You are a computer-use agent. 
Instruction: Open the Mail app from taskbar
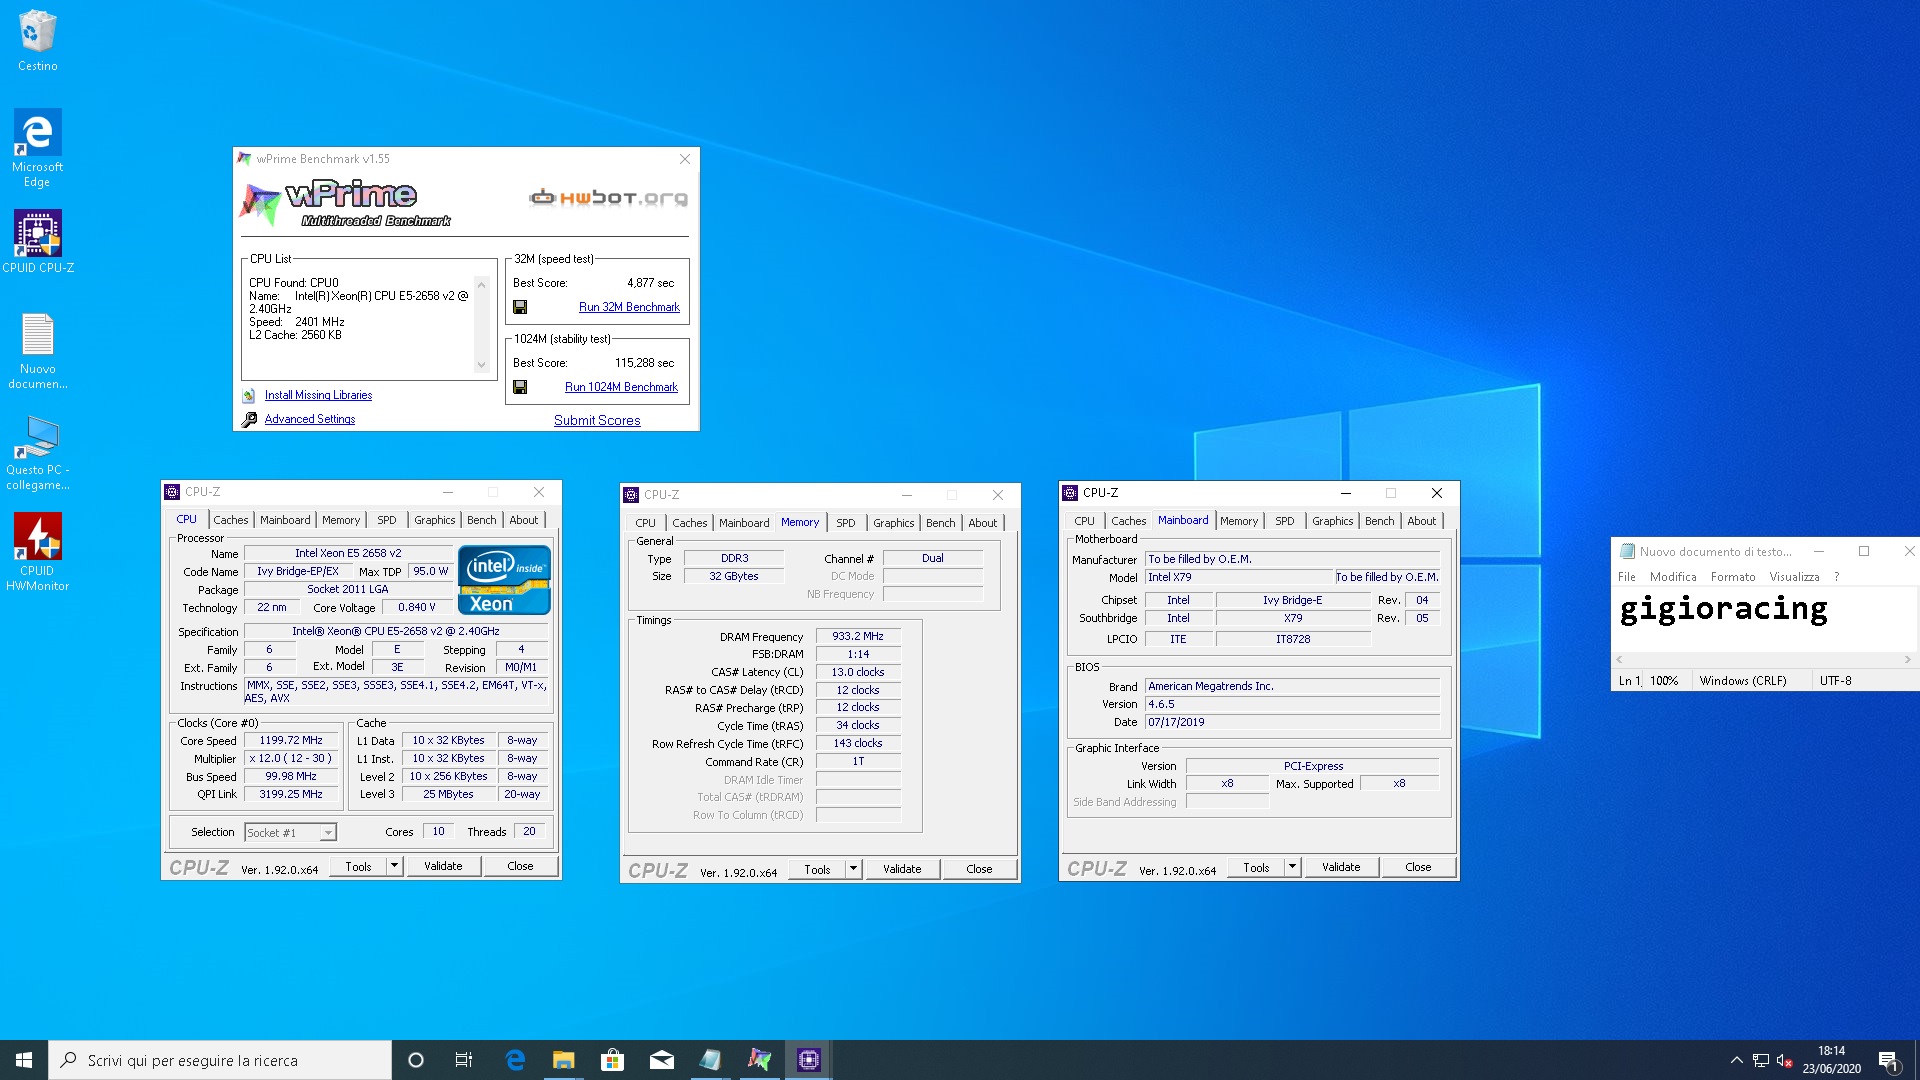click(x=661, y=1060)
